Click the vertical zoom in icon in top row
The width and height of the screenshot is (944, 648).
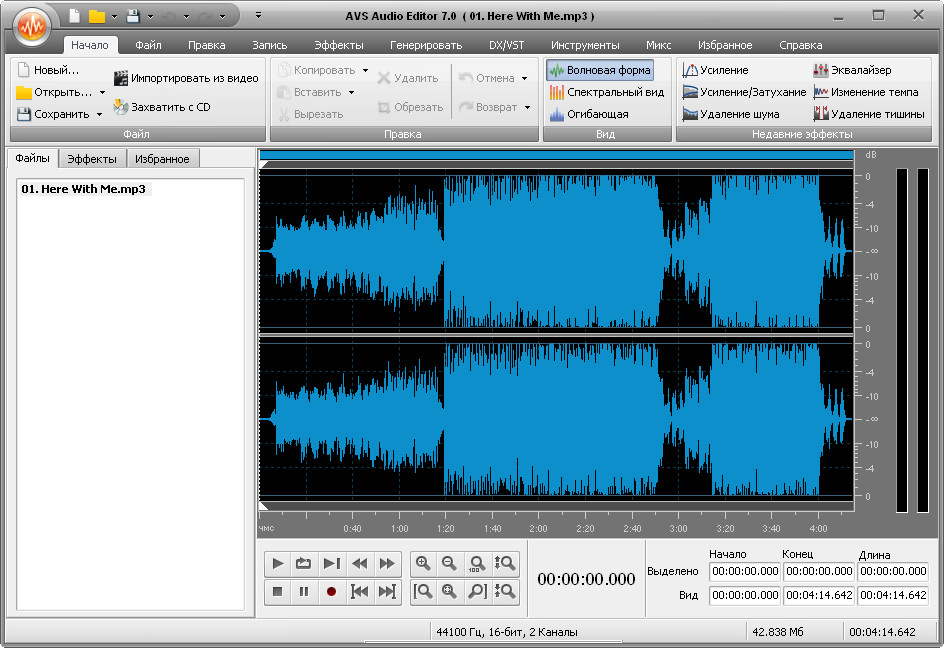pos(505,564)
